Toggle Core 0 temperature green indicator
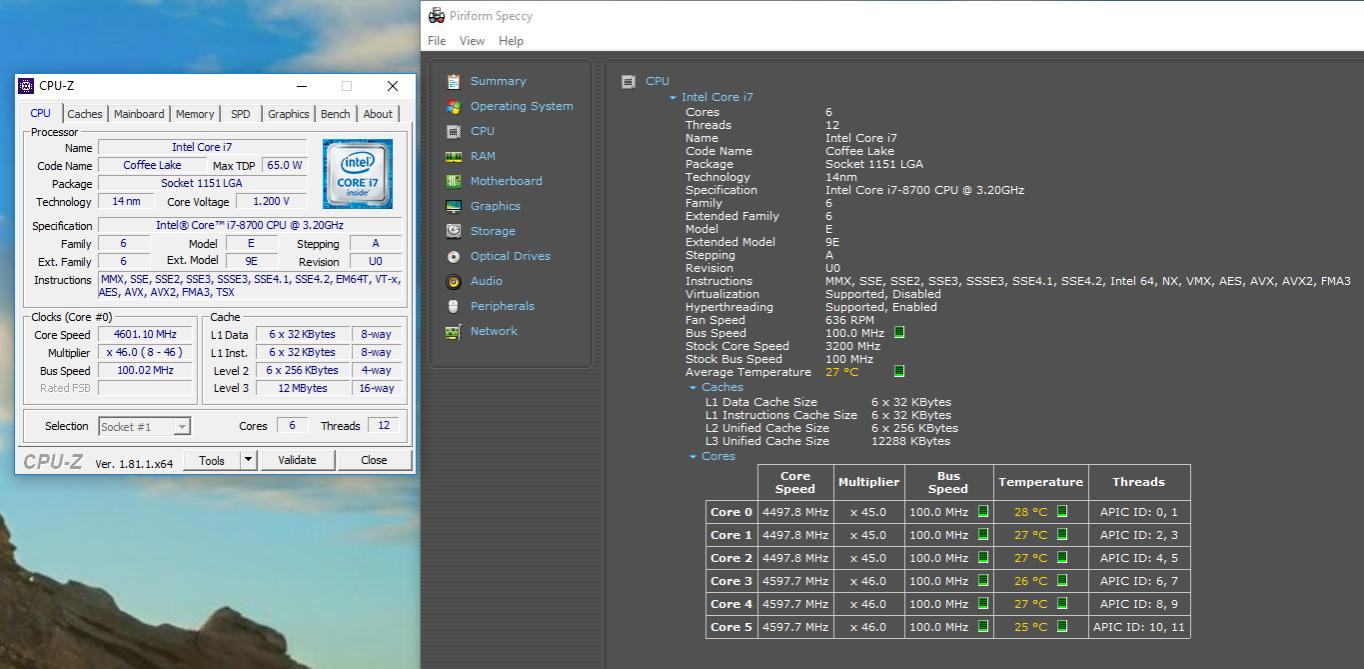The width and height of the screenshot is (1364, 669). coord(1062,511)
